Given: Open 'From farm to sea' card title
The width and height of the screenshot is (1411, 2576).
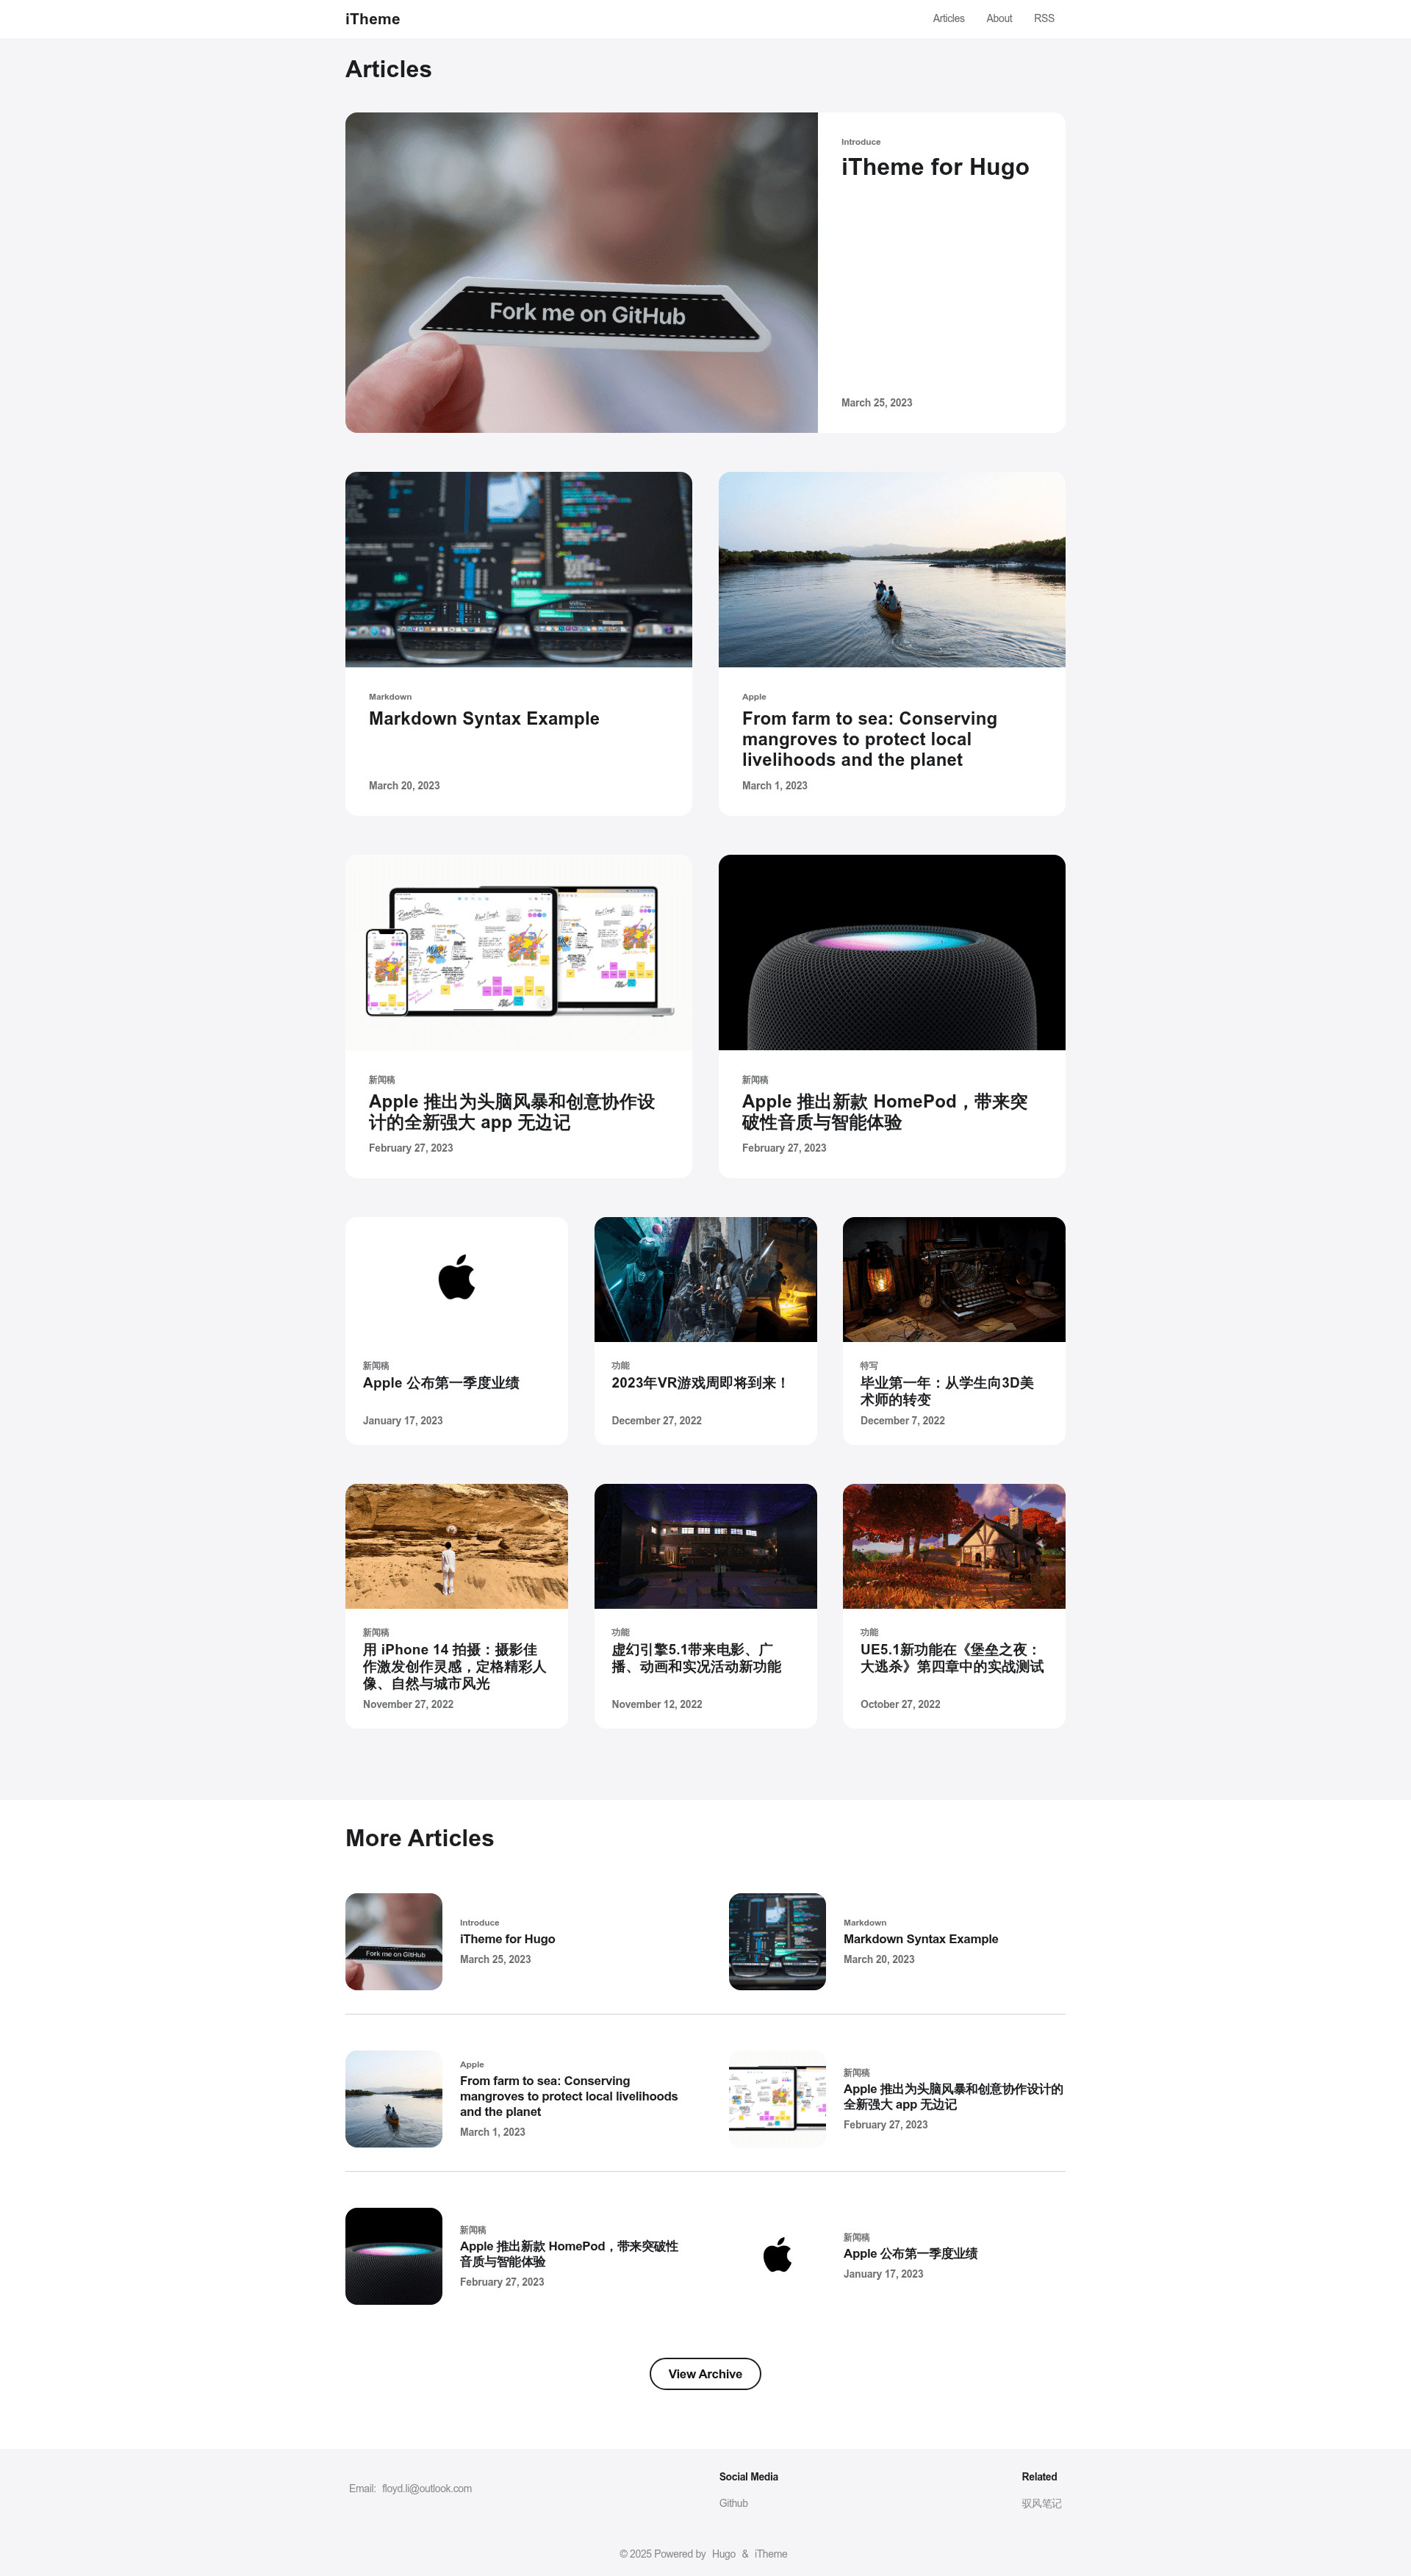Looking at the screenshot, I should (x=868, y=739).
